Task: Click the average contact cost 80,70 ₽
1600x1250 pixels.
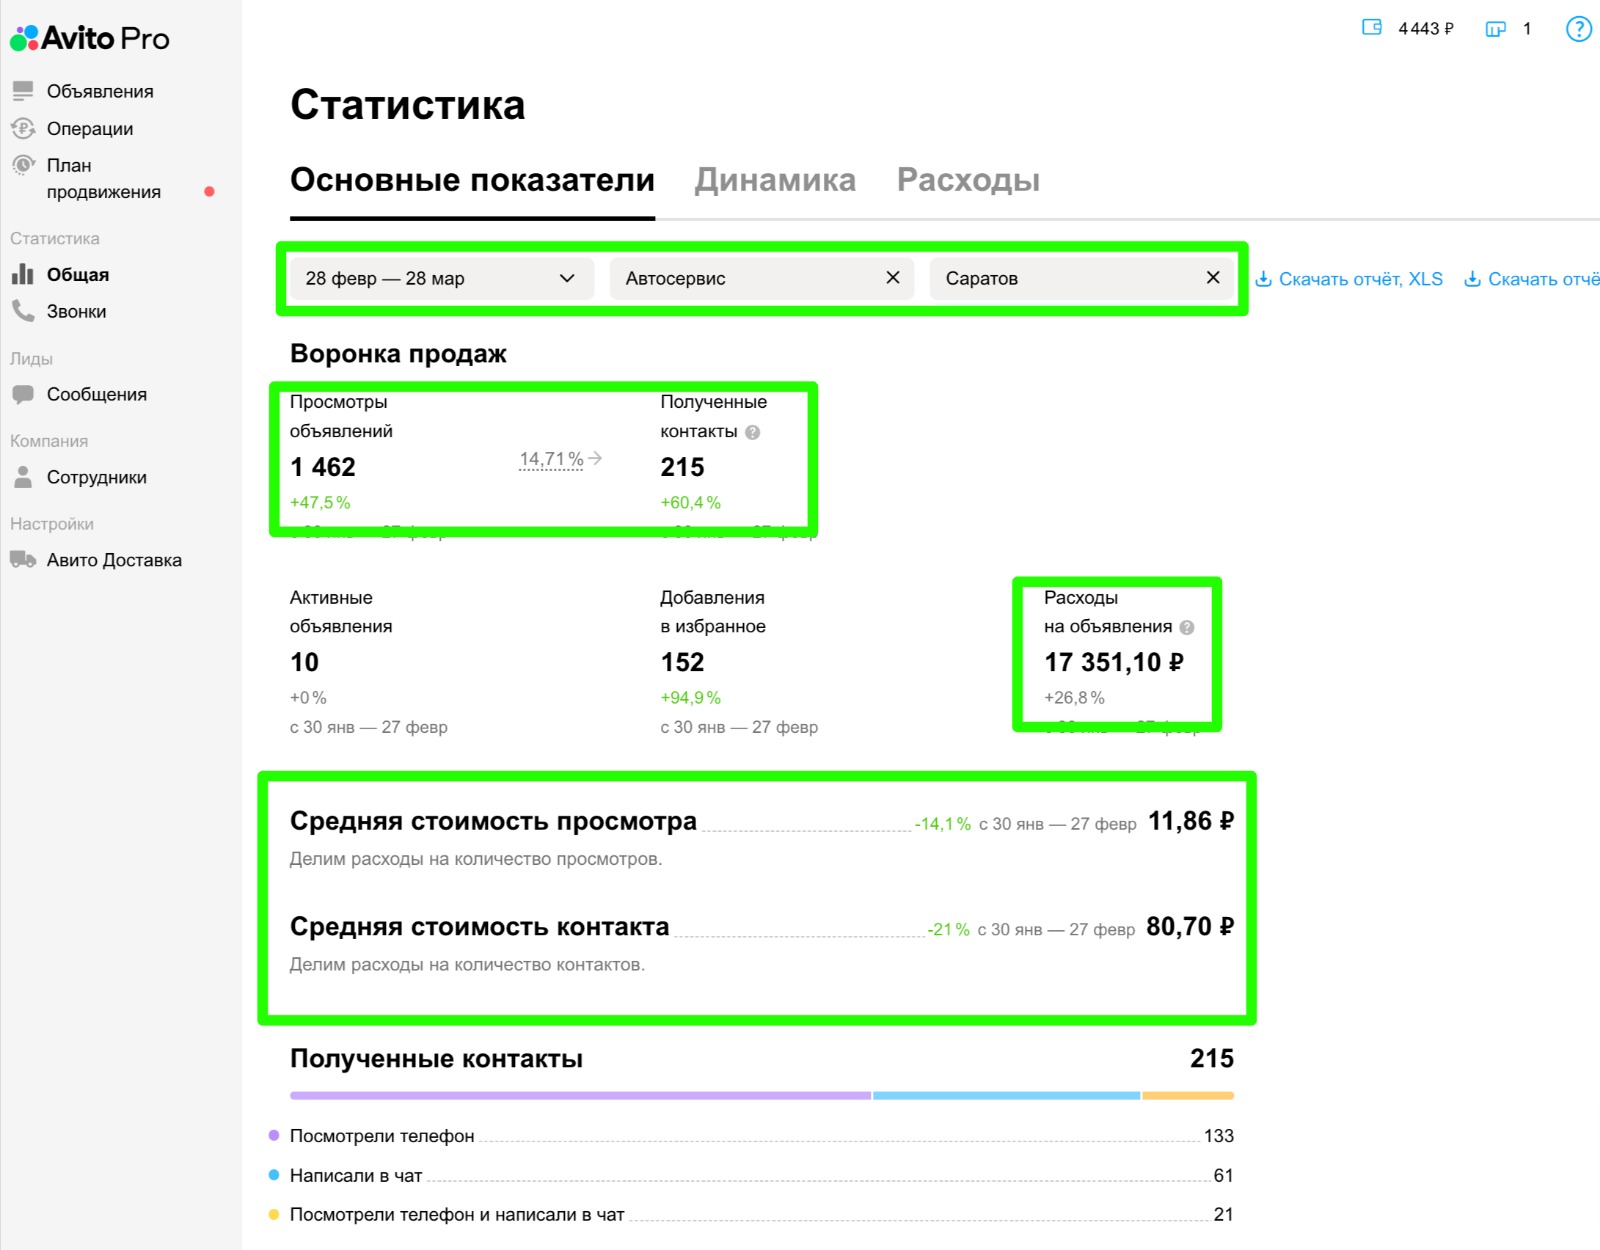Action: (x=1190, y=927)
